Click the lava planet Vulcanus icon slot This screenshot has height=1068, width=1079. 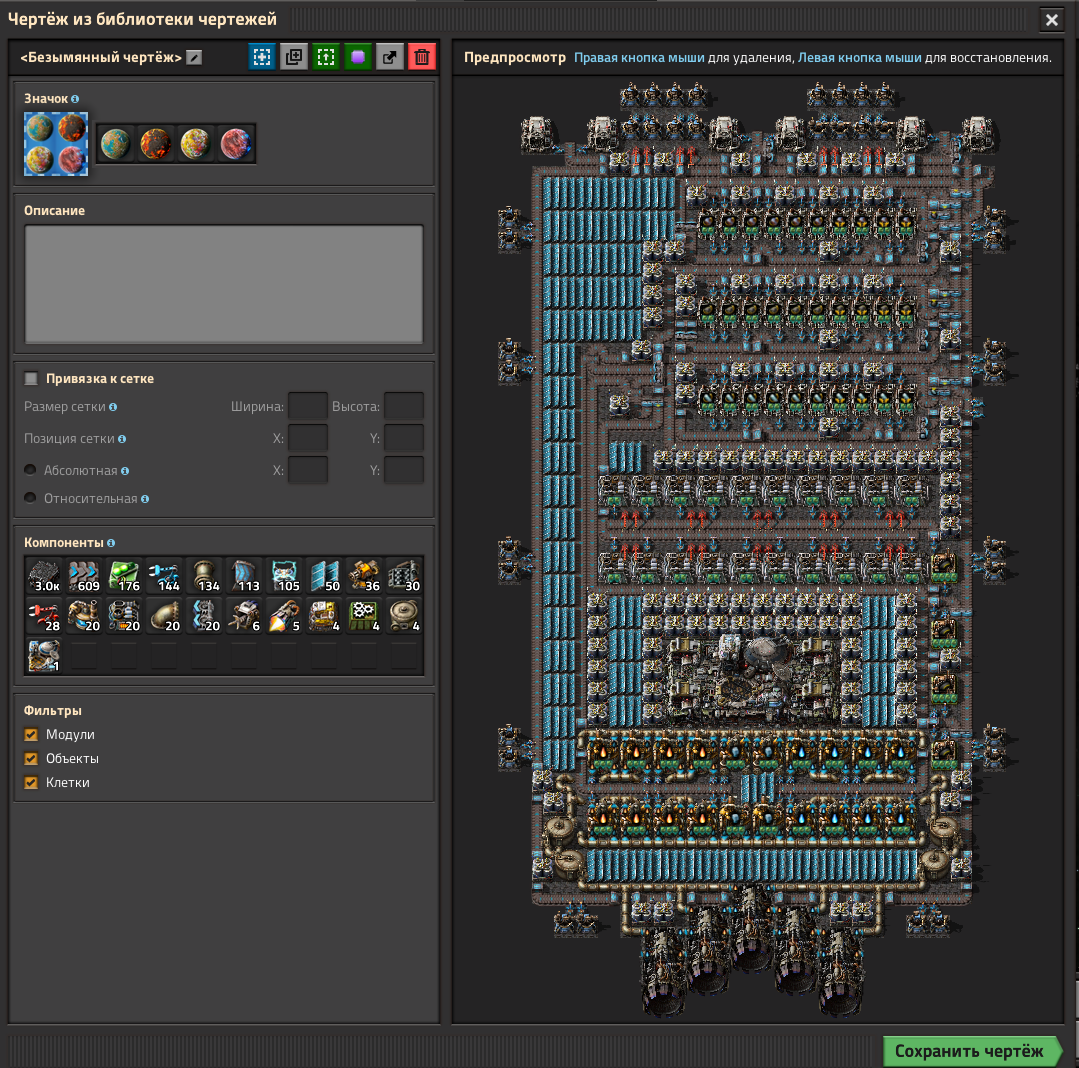tap(156, 143)
